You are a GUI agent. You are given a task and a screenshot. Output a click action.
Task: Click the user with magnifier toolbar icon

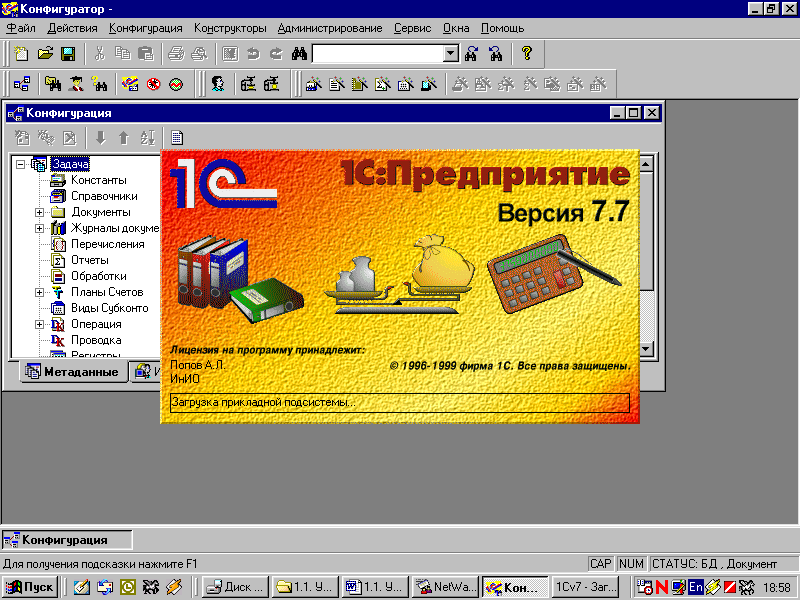[x=76, y=84]
